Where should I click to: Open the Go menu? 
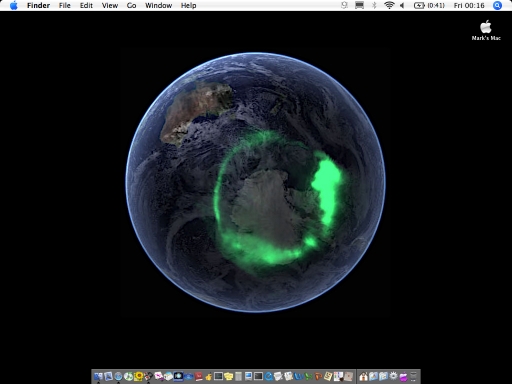coord(131,5)
